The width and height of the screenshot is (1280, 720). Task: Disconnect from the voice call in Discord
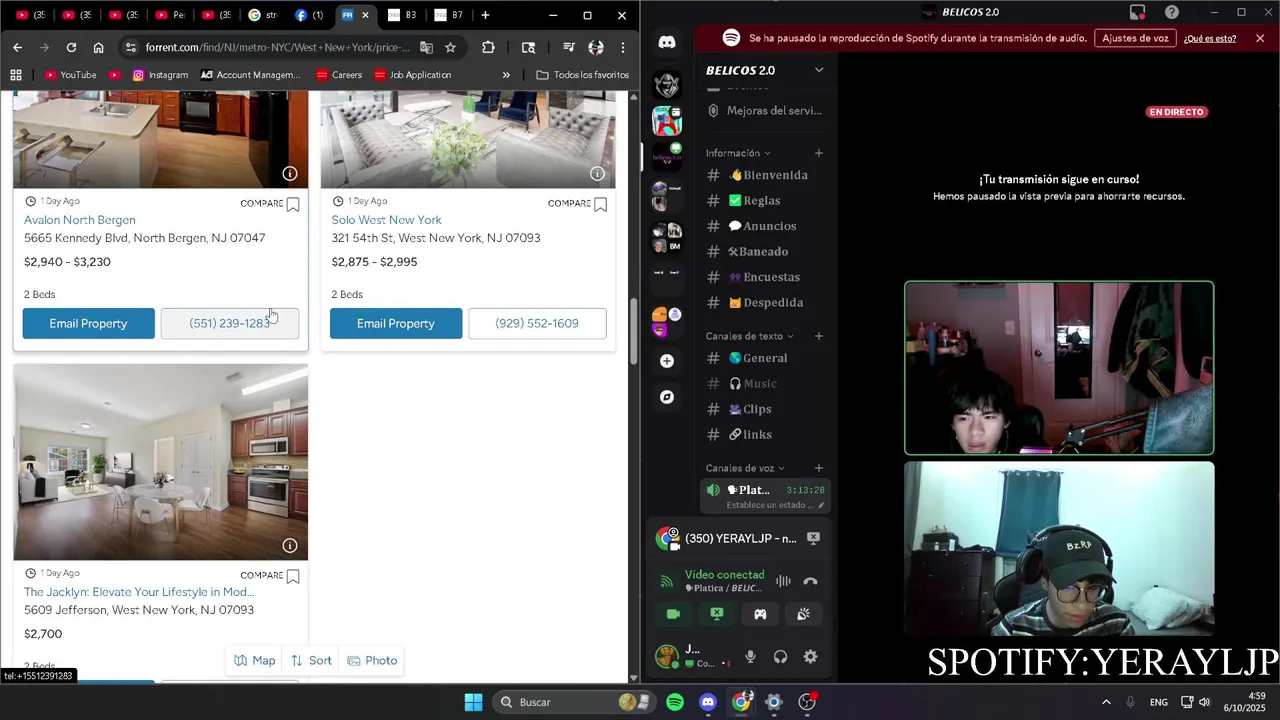click(811, 581)
